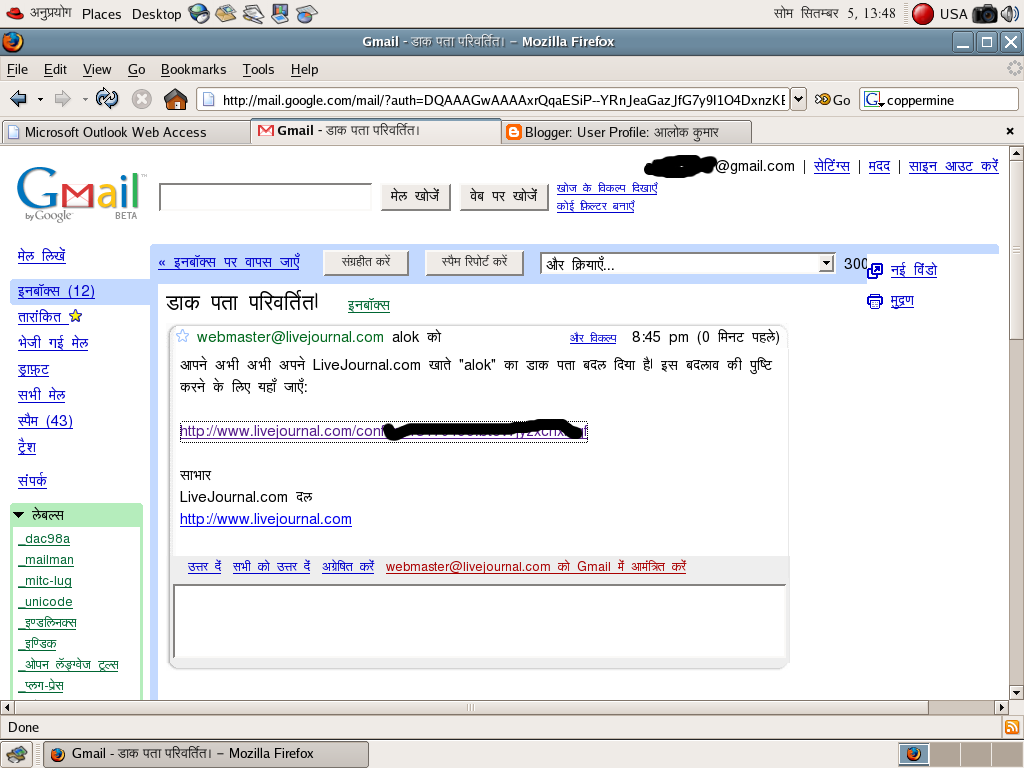Open खोज के विकल्प दिखाएँ link

[x=607, y=188]
